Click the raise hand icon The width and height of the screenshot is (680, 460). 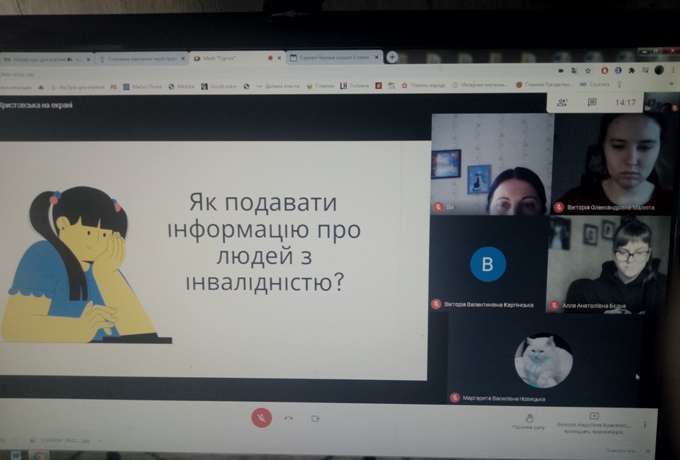(x=529, y=418)
